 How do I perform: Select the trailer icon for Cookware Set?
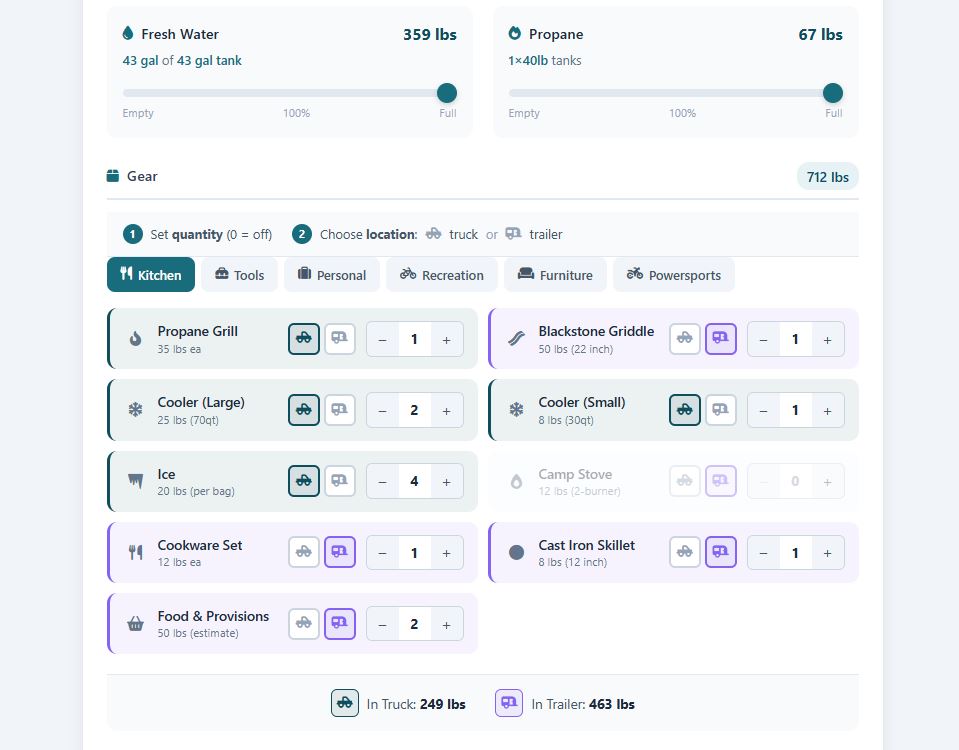339,552
